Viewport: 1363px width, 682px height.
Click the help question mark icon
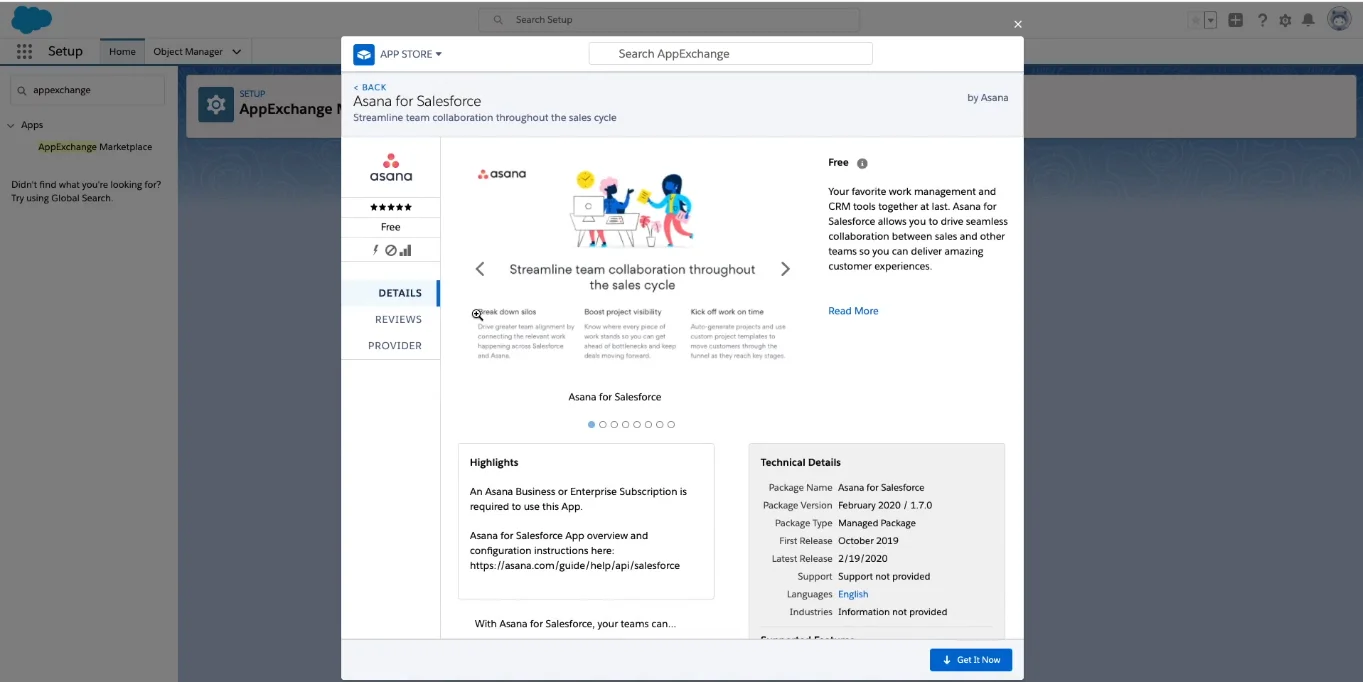click(x=1262, y=20)
